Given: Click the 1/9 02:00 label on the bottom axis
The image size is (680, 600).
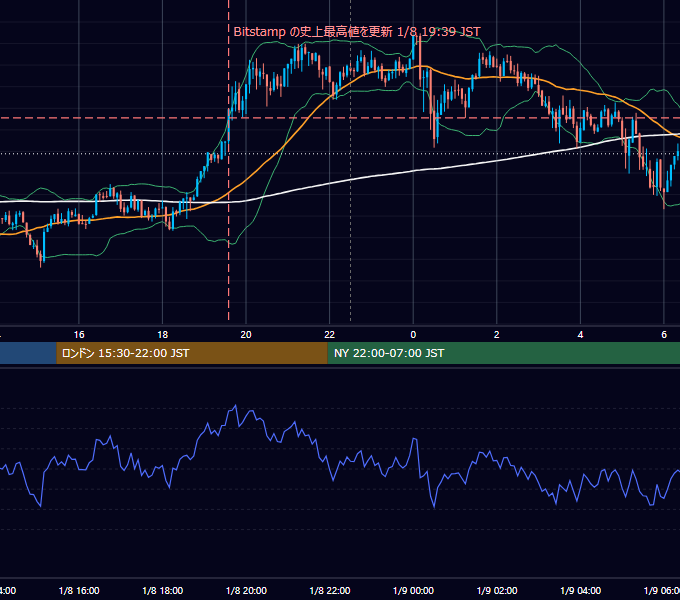Looking at the screenshot, I should pos(497,591).
